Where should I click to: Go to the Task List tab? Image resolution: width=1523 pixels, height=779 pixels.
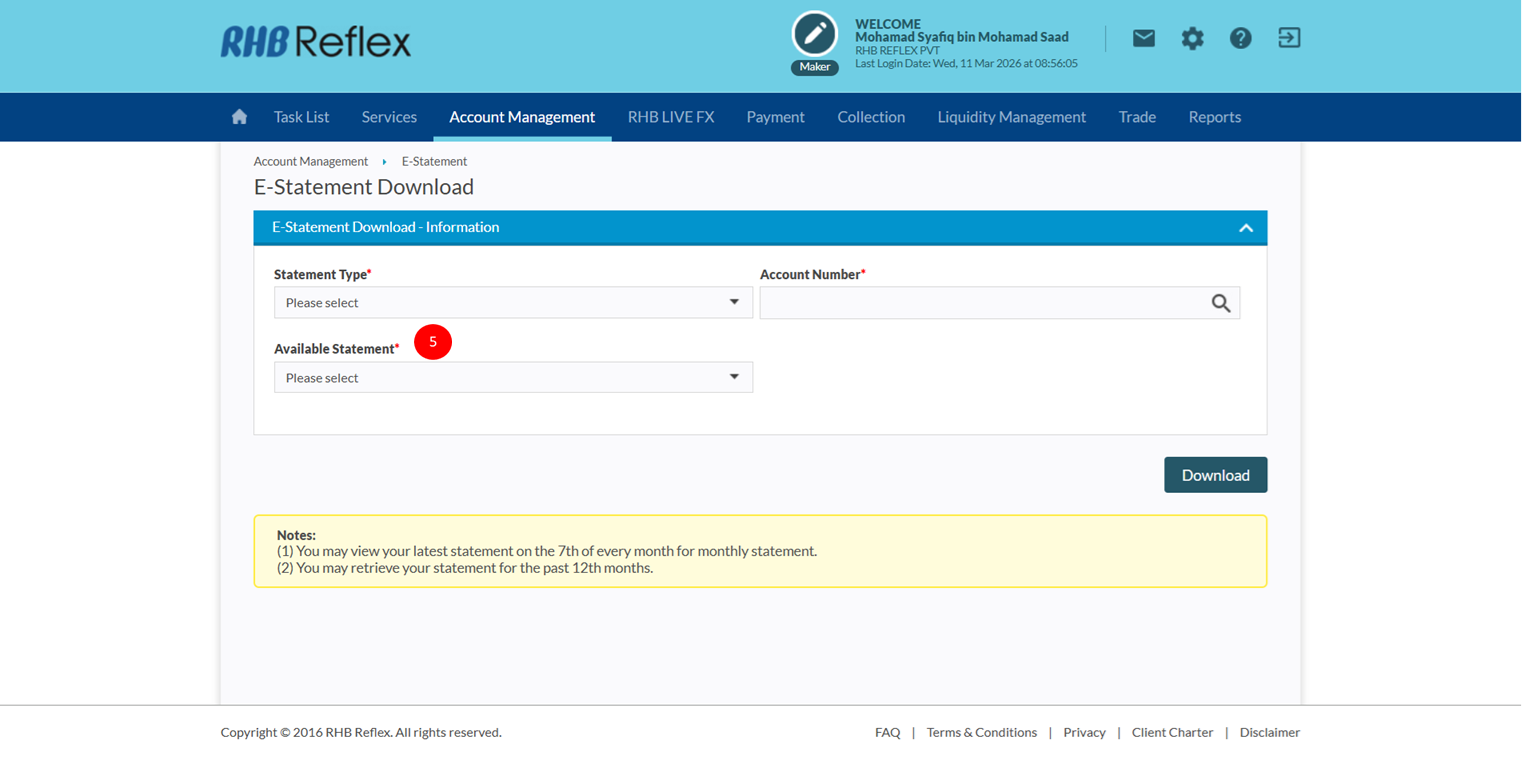tap(301, 117)
